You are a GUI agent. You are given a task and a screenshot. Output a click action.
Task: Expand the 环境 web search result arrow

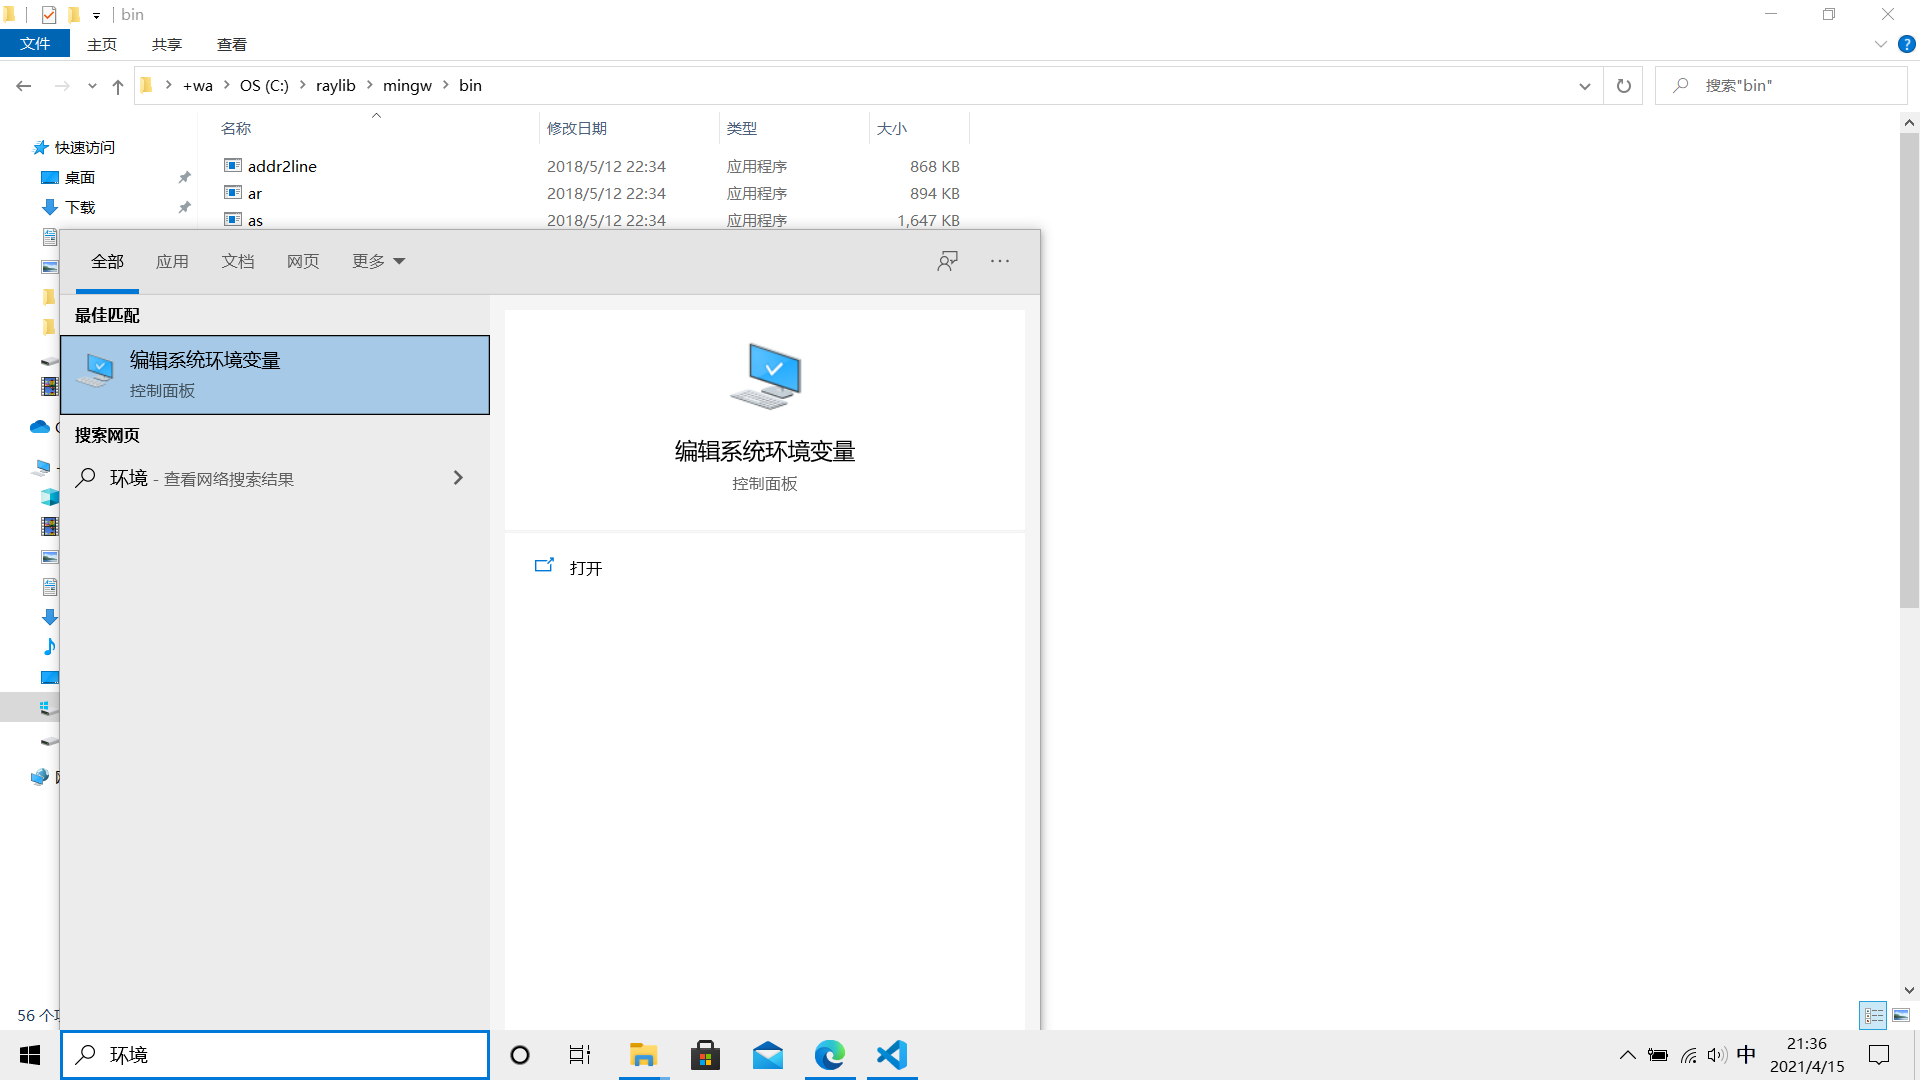coord(458,478)
